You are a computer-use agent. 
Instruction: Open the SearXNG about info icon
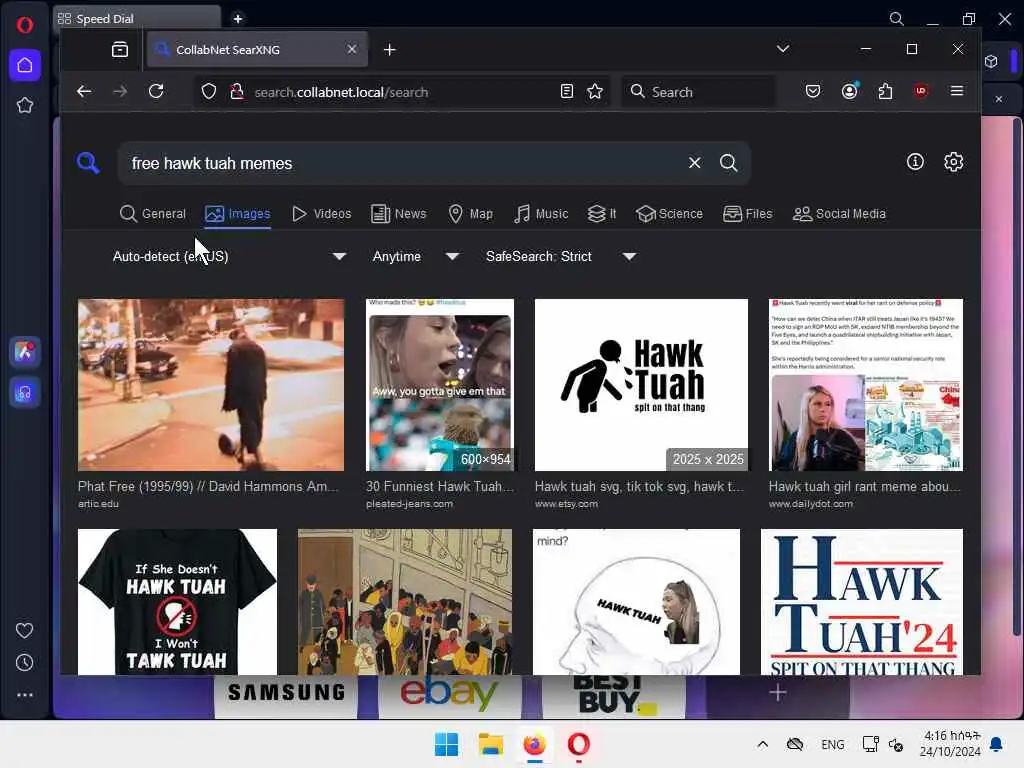[915, 162]
